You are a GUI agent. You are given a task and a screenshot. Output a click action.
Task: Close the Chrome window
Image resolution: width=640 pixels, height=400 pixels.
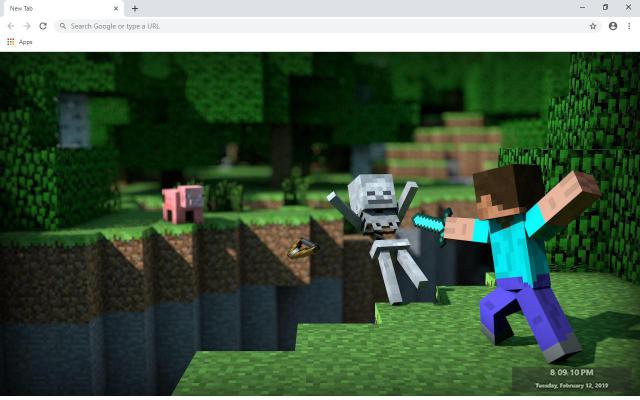point(628,7)
